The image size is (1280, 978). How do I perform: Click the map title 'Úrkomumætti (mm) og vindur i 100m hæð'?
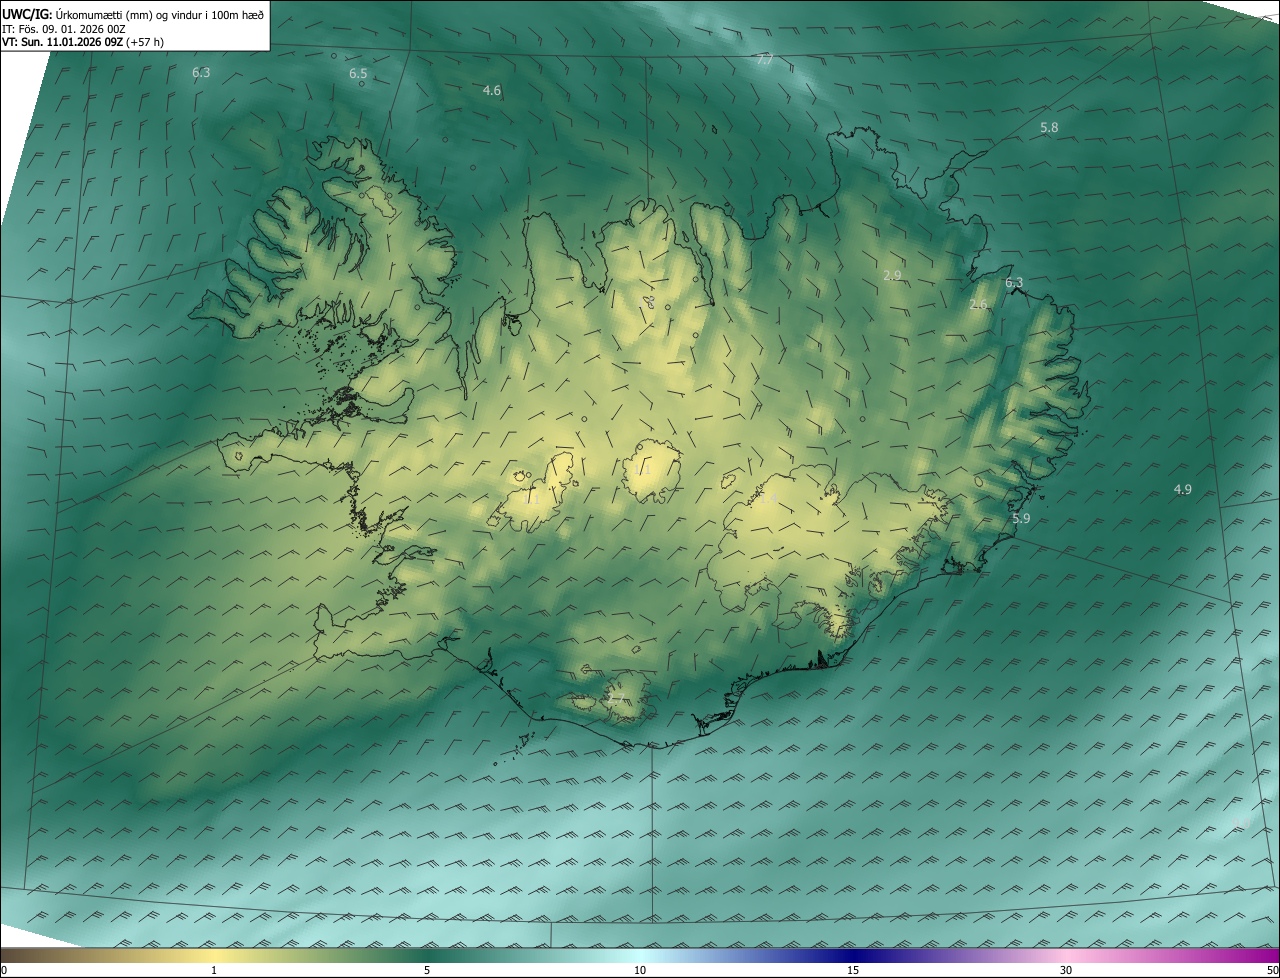(159, 14)
